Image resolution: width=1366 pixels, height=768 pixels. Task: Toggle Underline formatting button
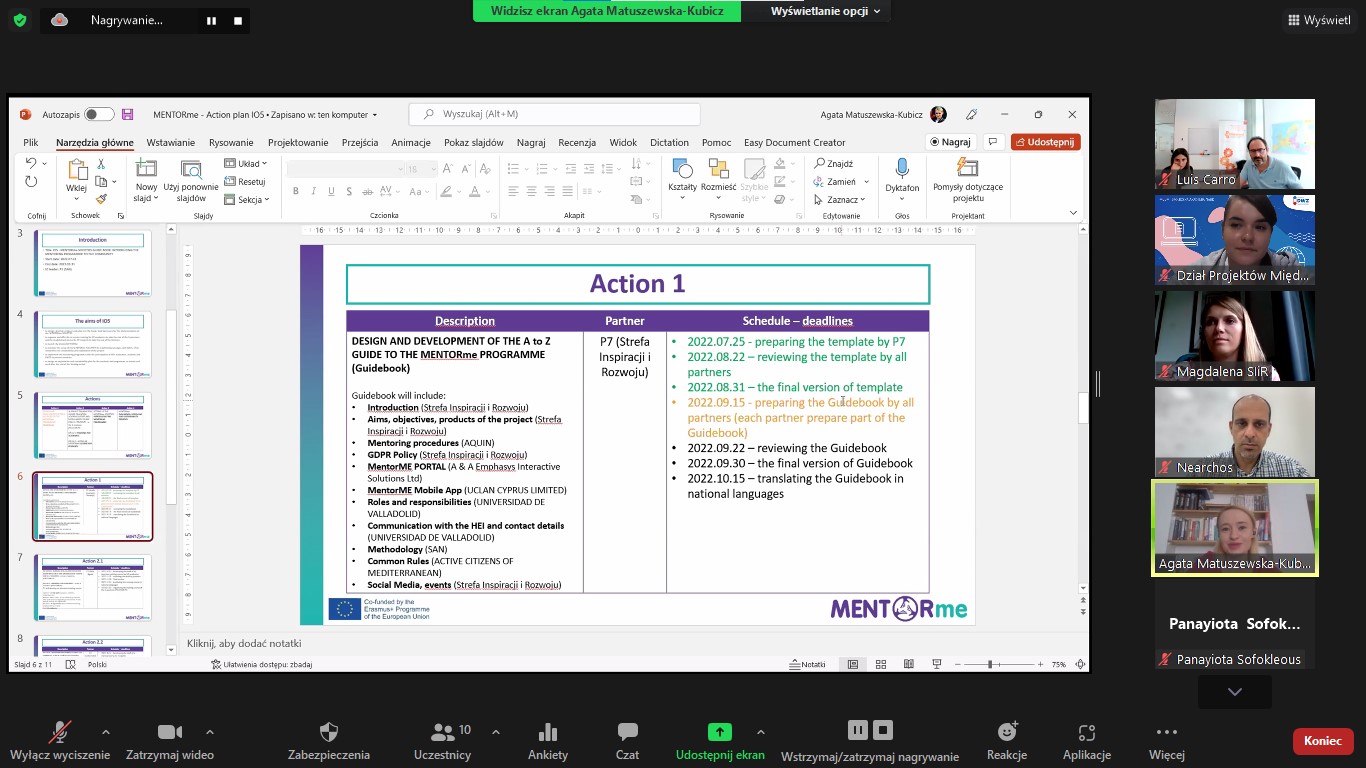coord(331,191)
